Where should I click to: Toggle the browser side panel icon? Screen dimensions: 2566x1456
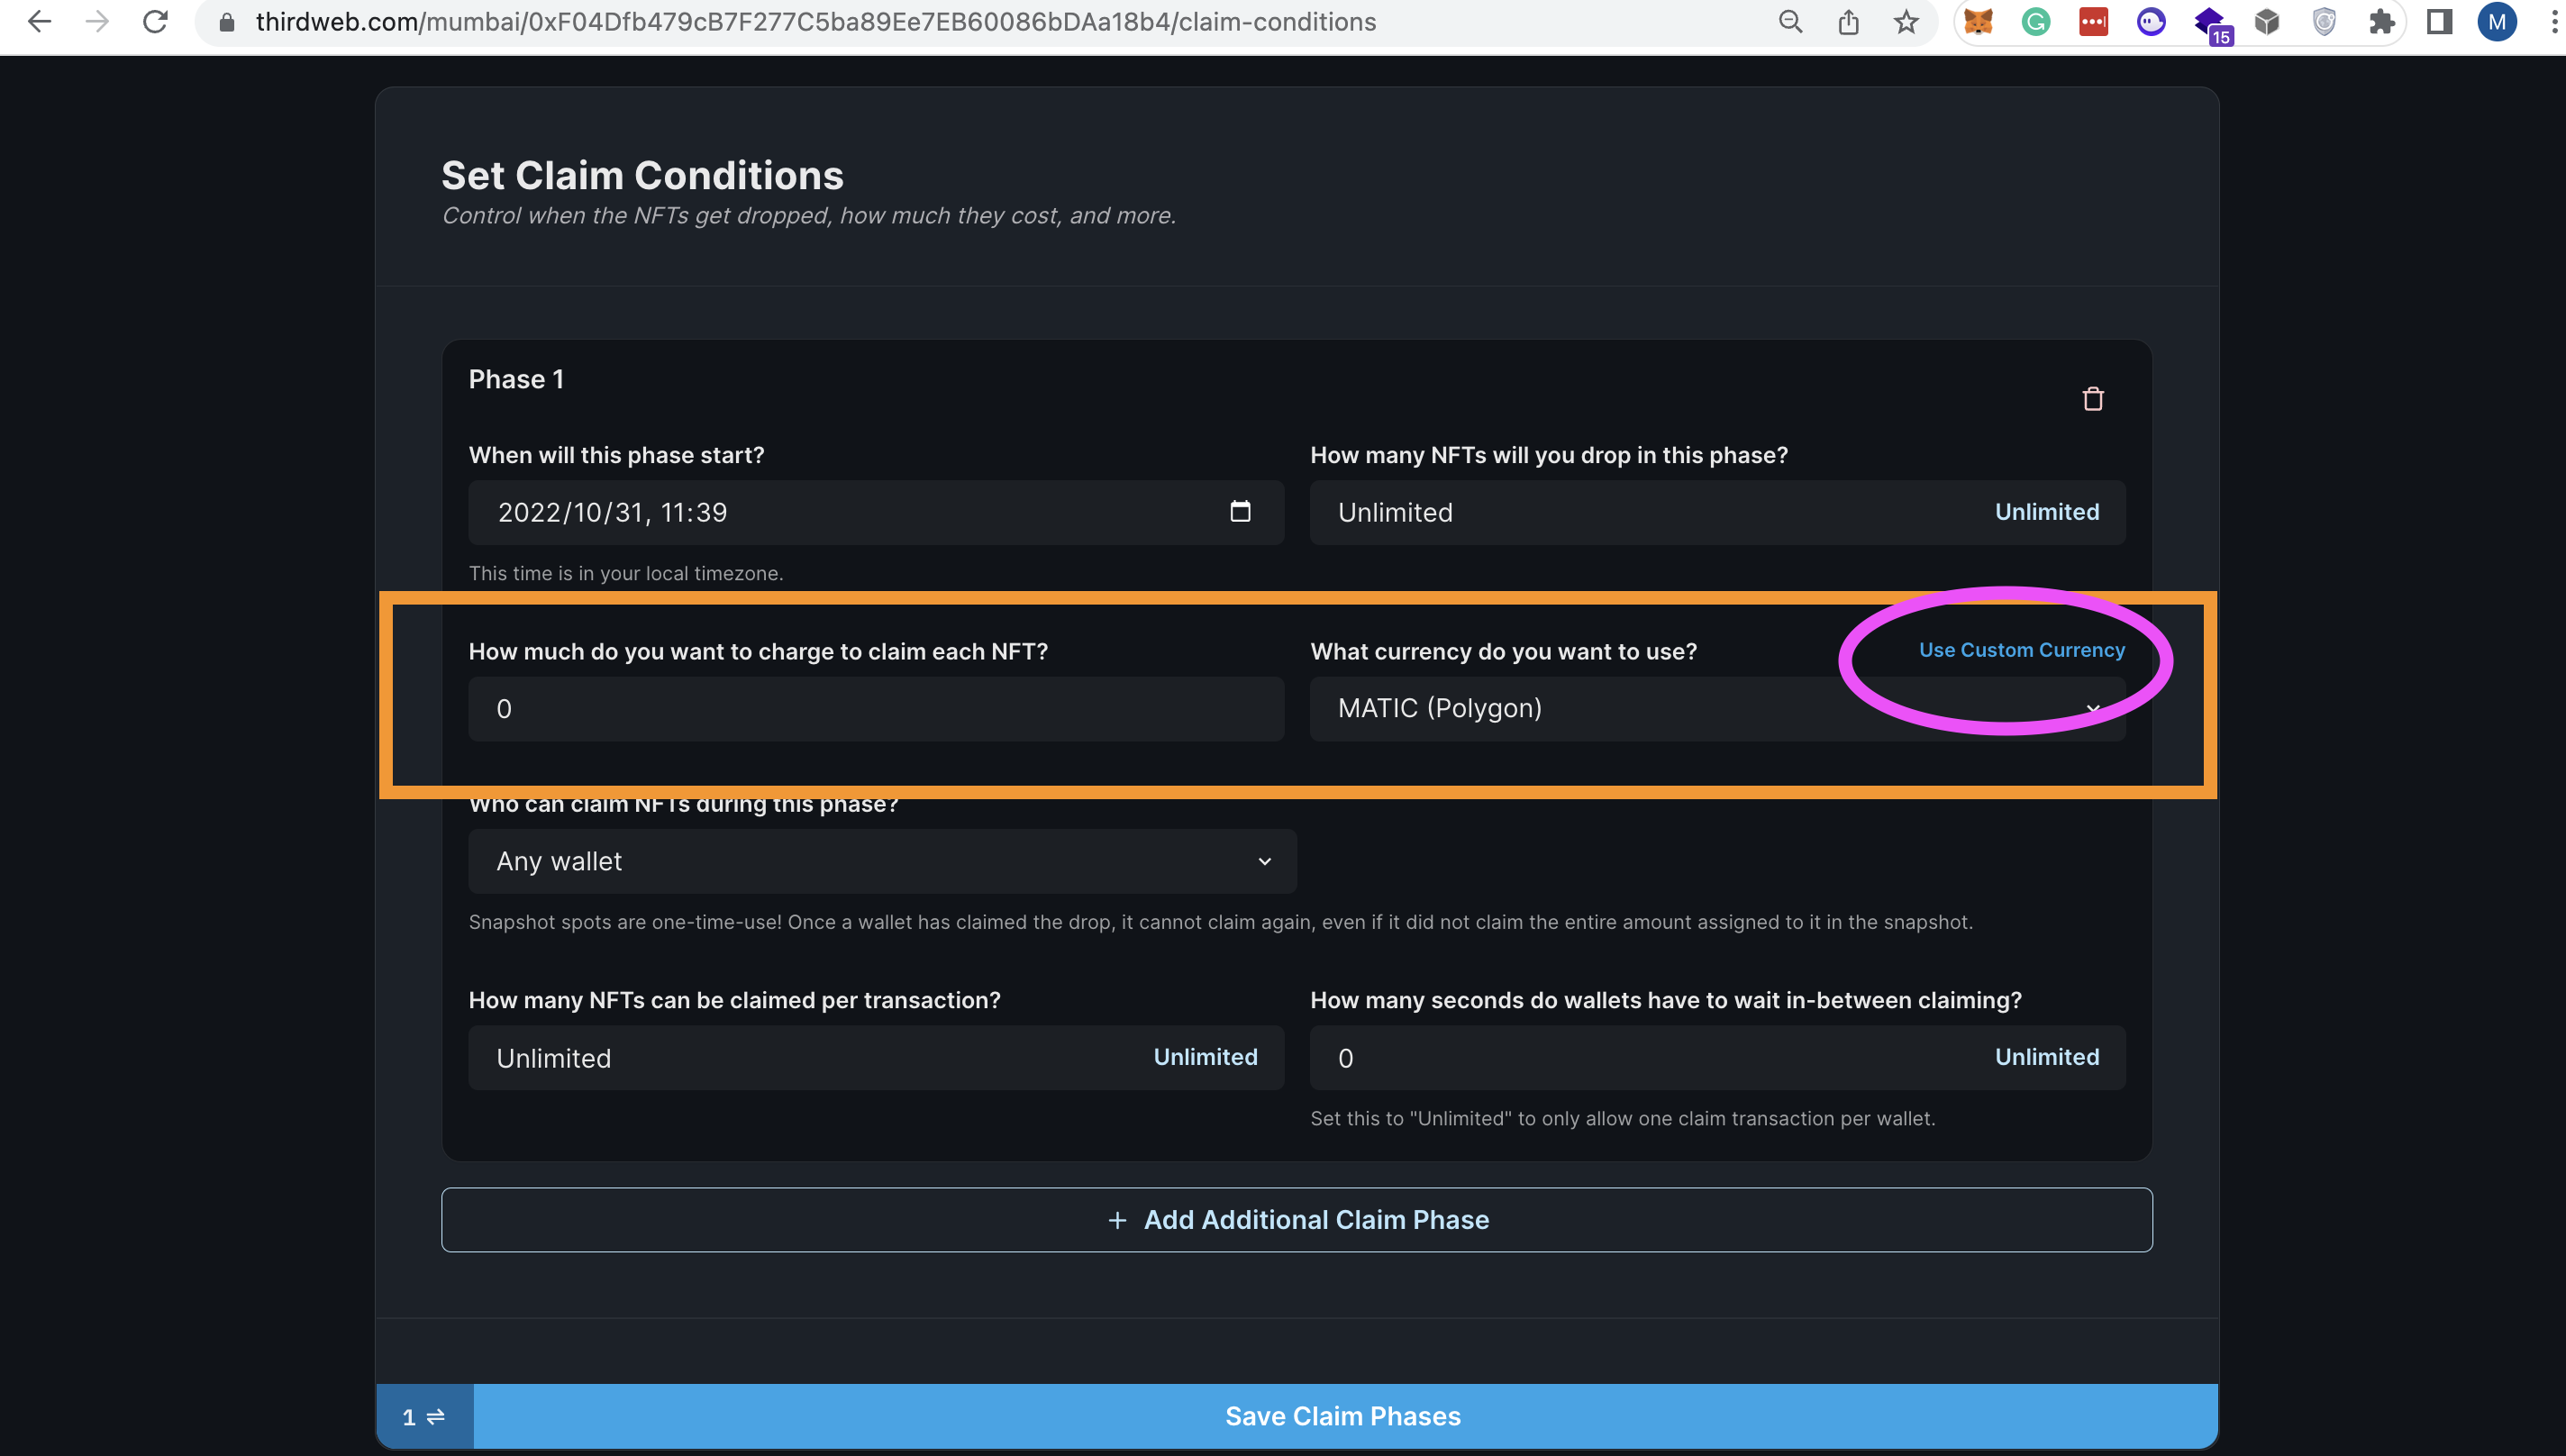(2439, 22)
